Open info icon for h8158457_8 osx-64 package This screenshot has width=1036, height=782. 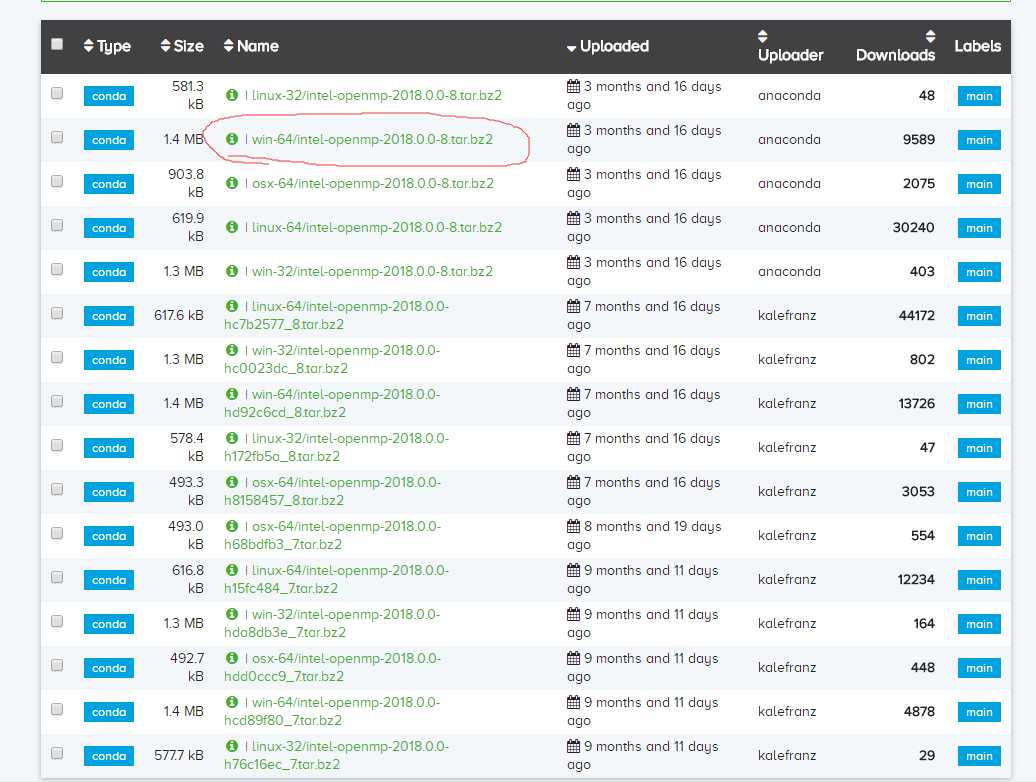tap(231, 482)
